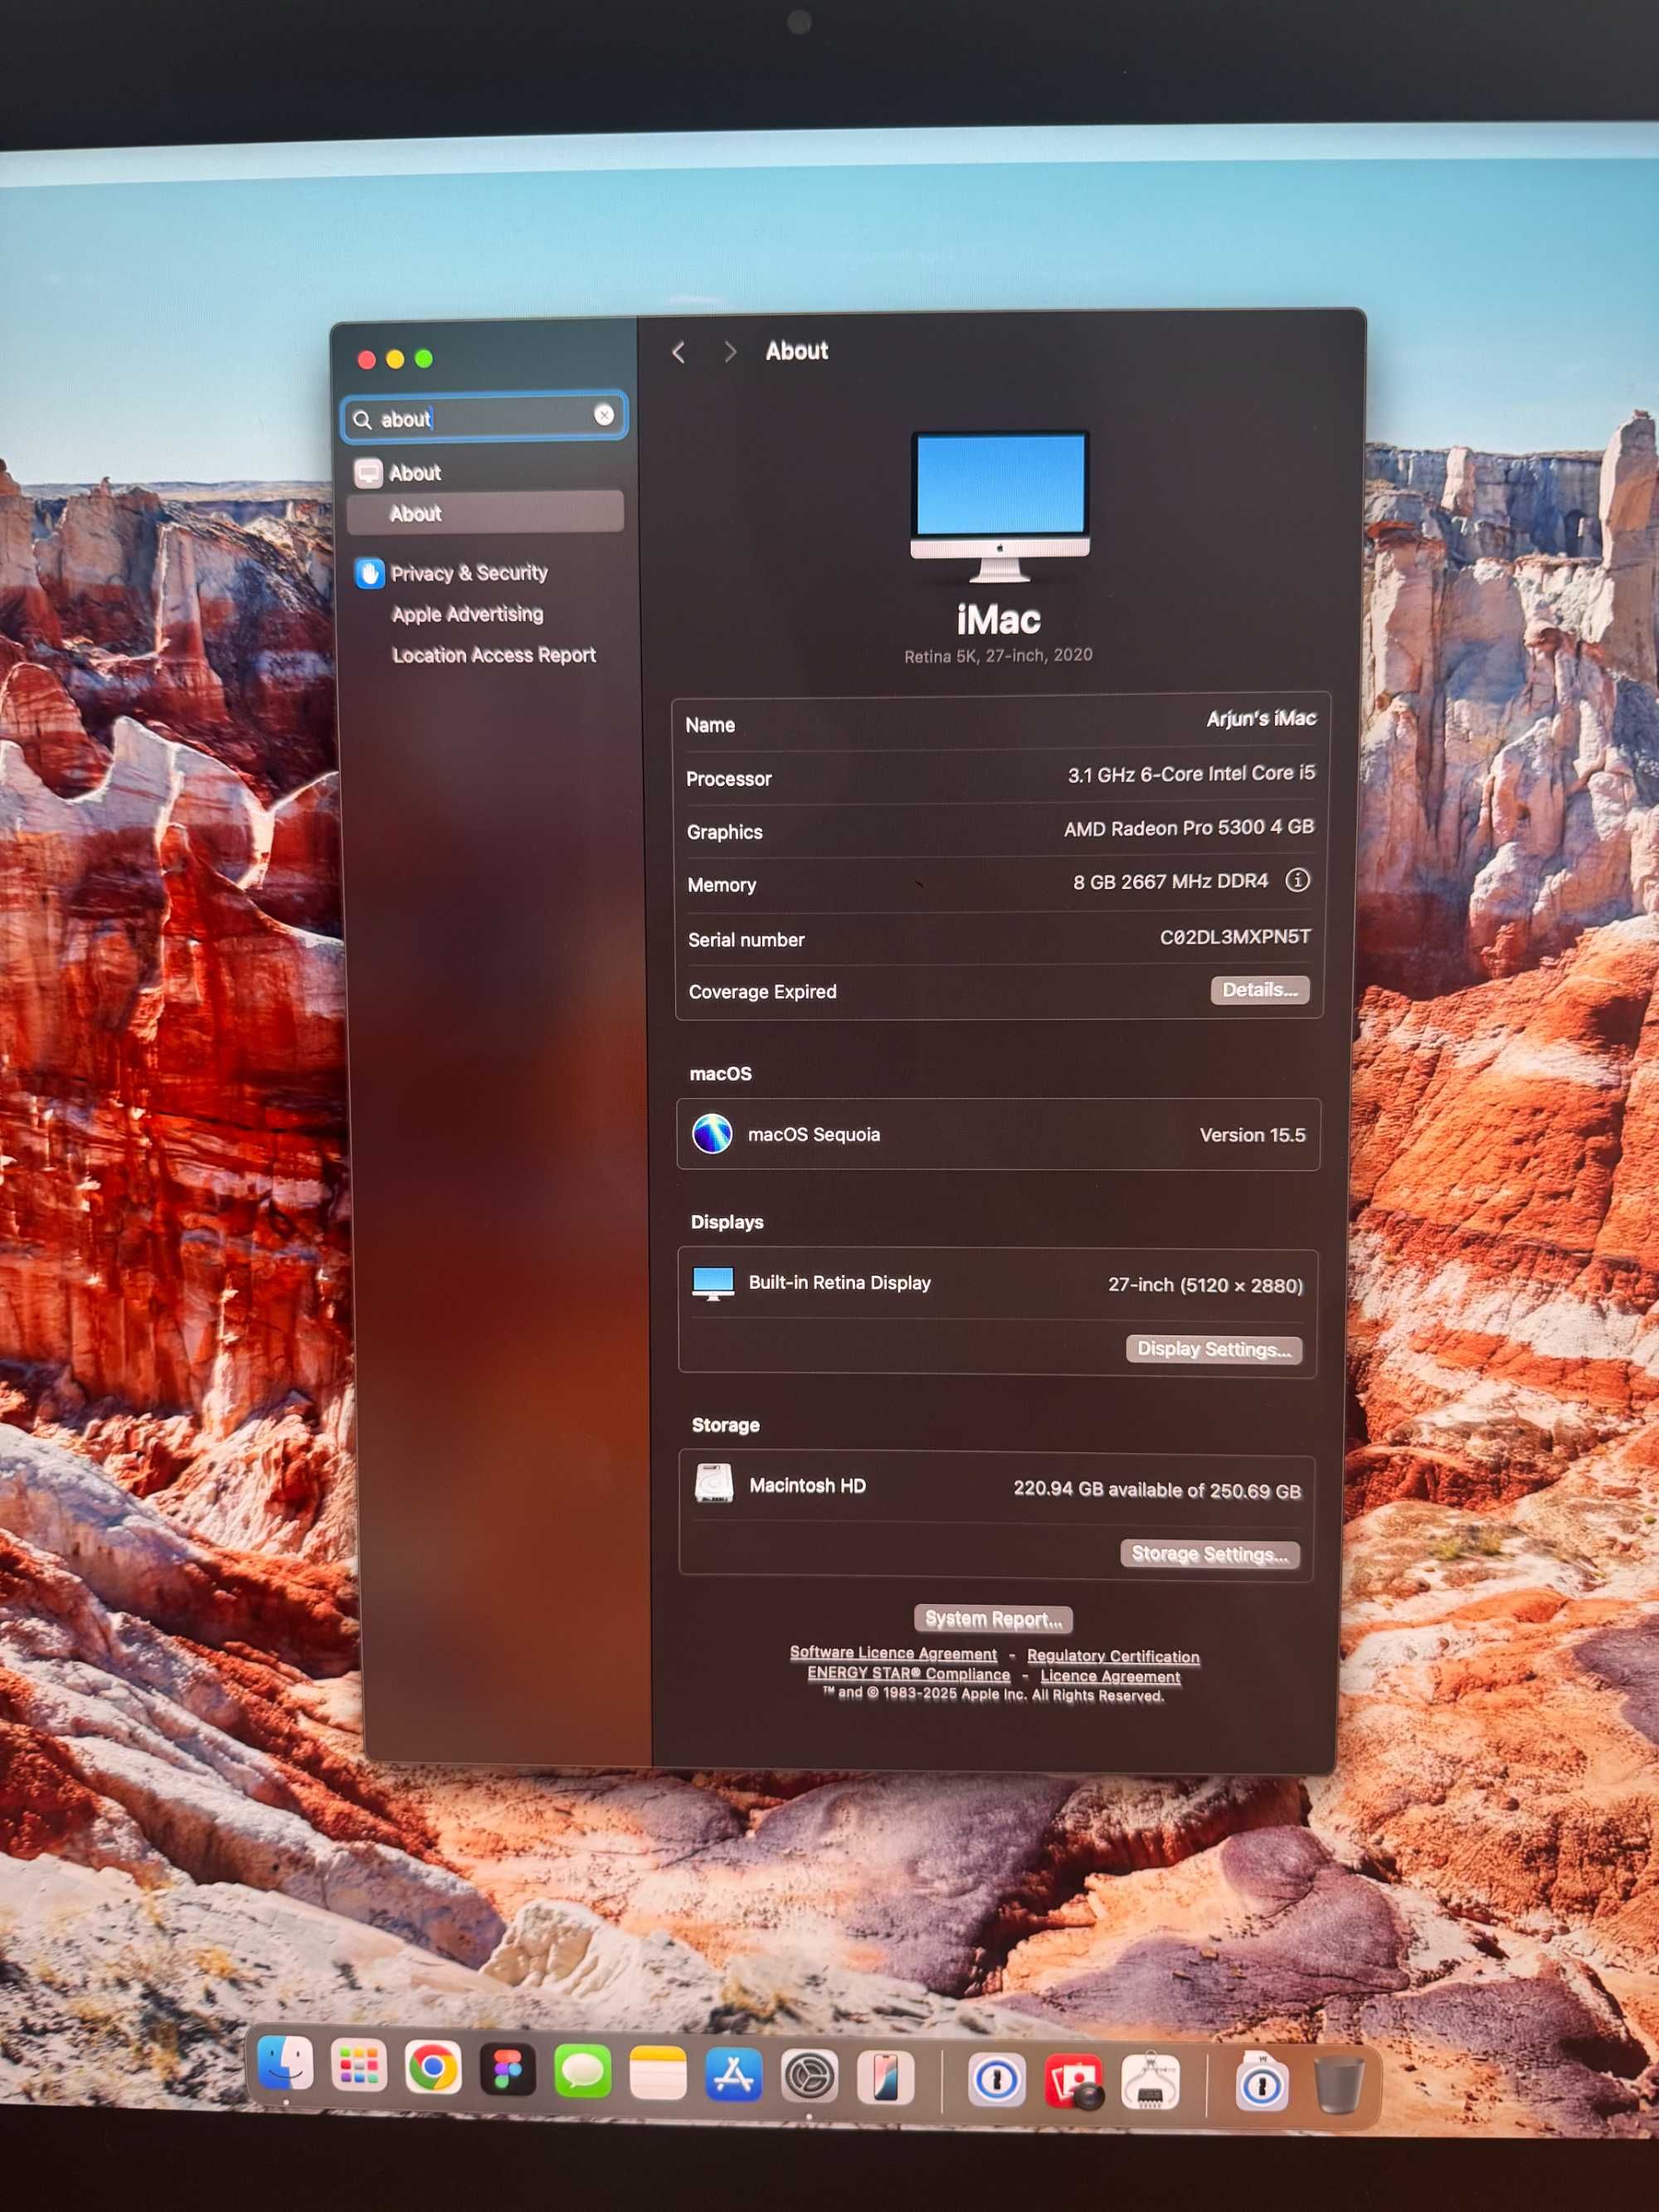Click the iMac illustration image
This screenshot has width=1659, height=2212.
pyautogui.click(x=1000, y=506)
